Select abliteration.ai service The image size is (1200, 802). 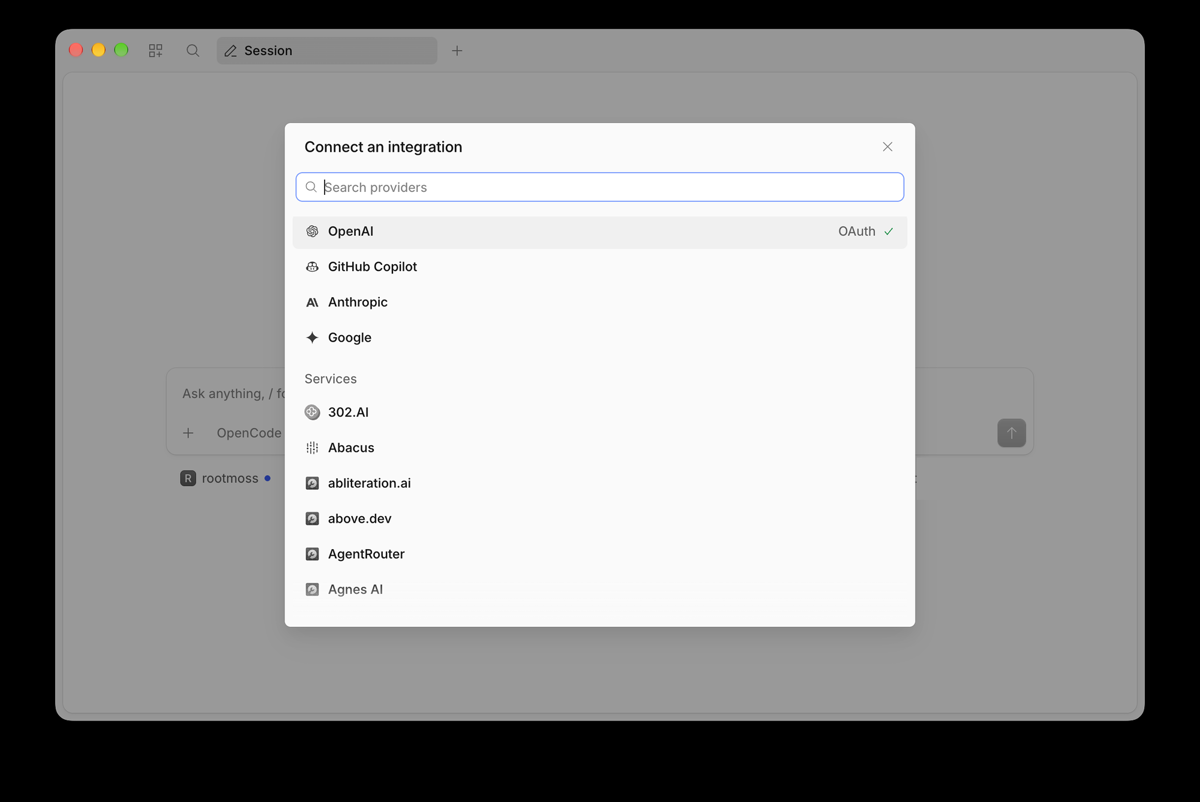[600, 483]
